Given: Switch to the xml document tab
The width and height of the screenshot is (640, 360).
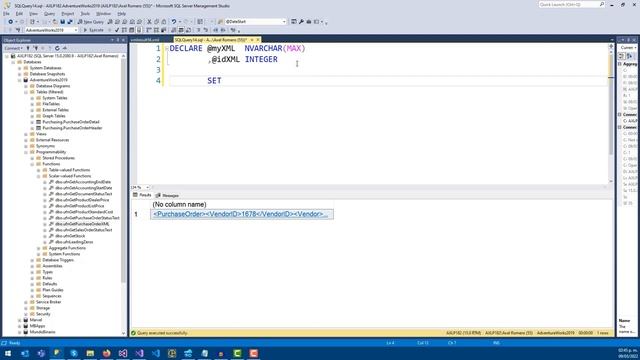Looking at the screenshot, I should pyautogui.click(x=145, y=40).
